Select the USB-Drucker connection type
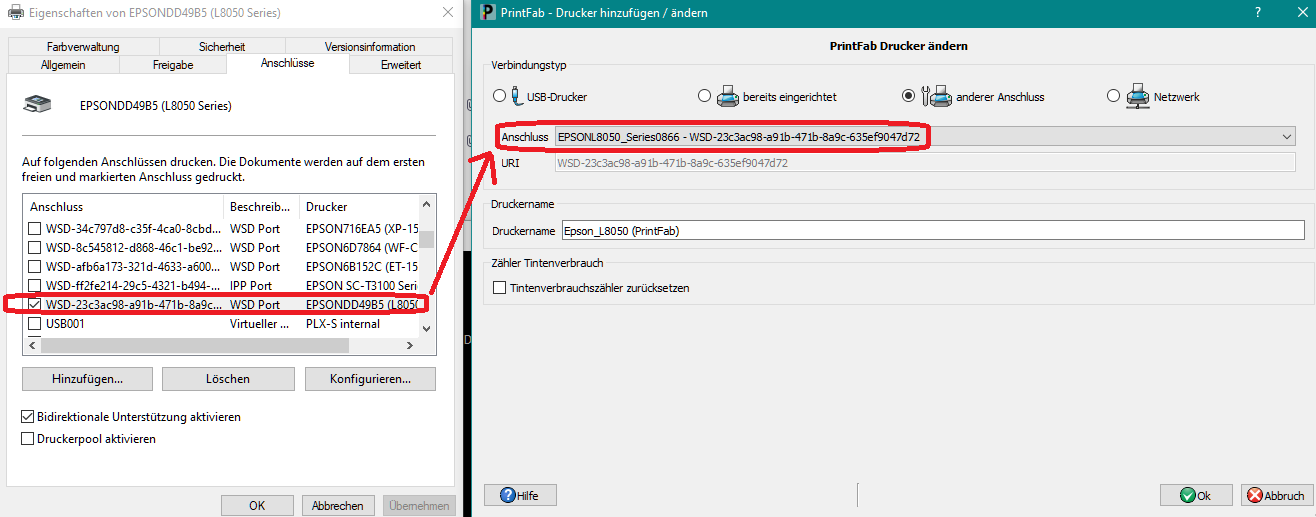Screen dimensions: 1316x517 (x=500, y=97)
